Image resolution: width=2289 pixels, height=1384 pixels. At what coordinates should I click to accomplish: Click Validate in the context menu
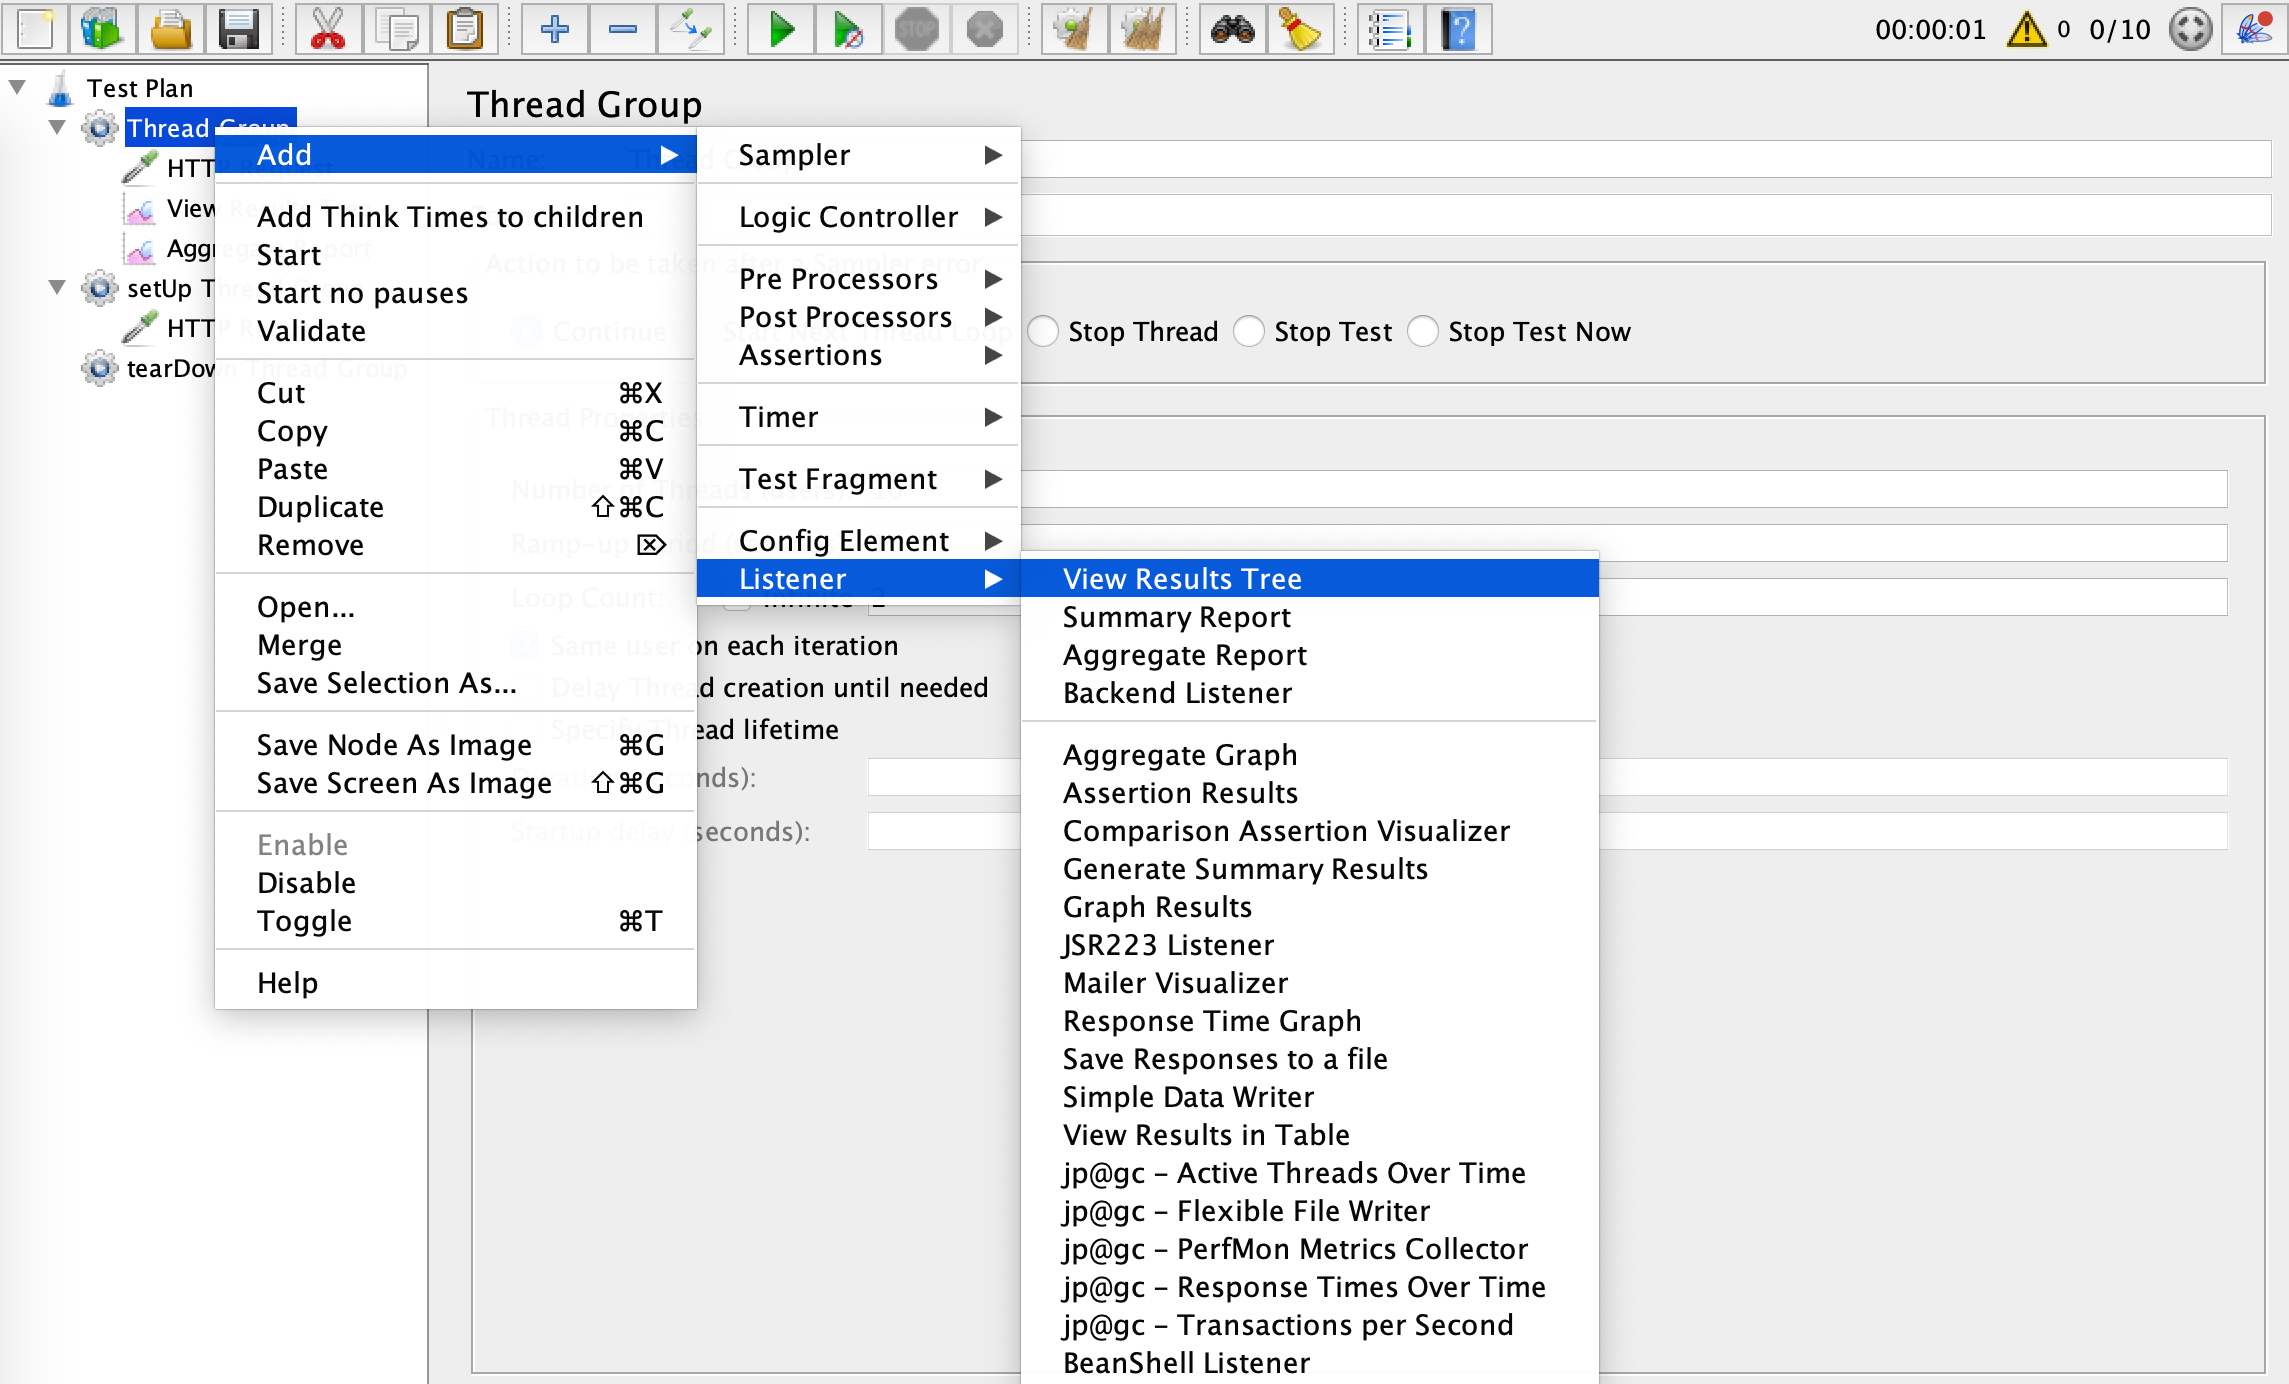click(311, 331)
